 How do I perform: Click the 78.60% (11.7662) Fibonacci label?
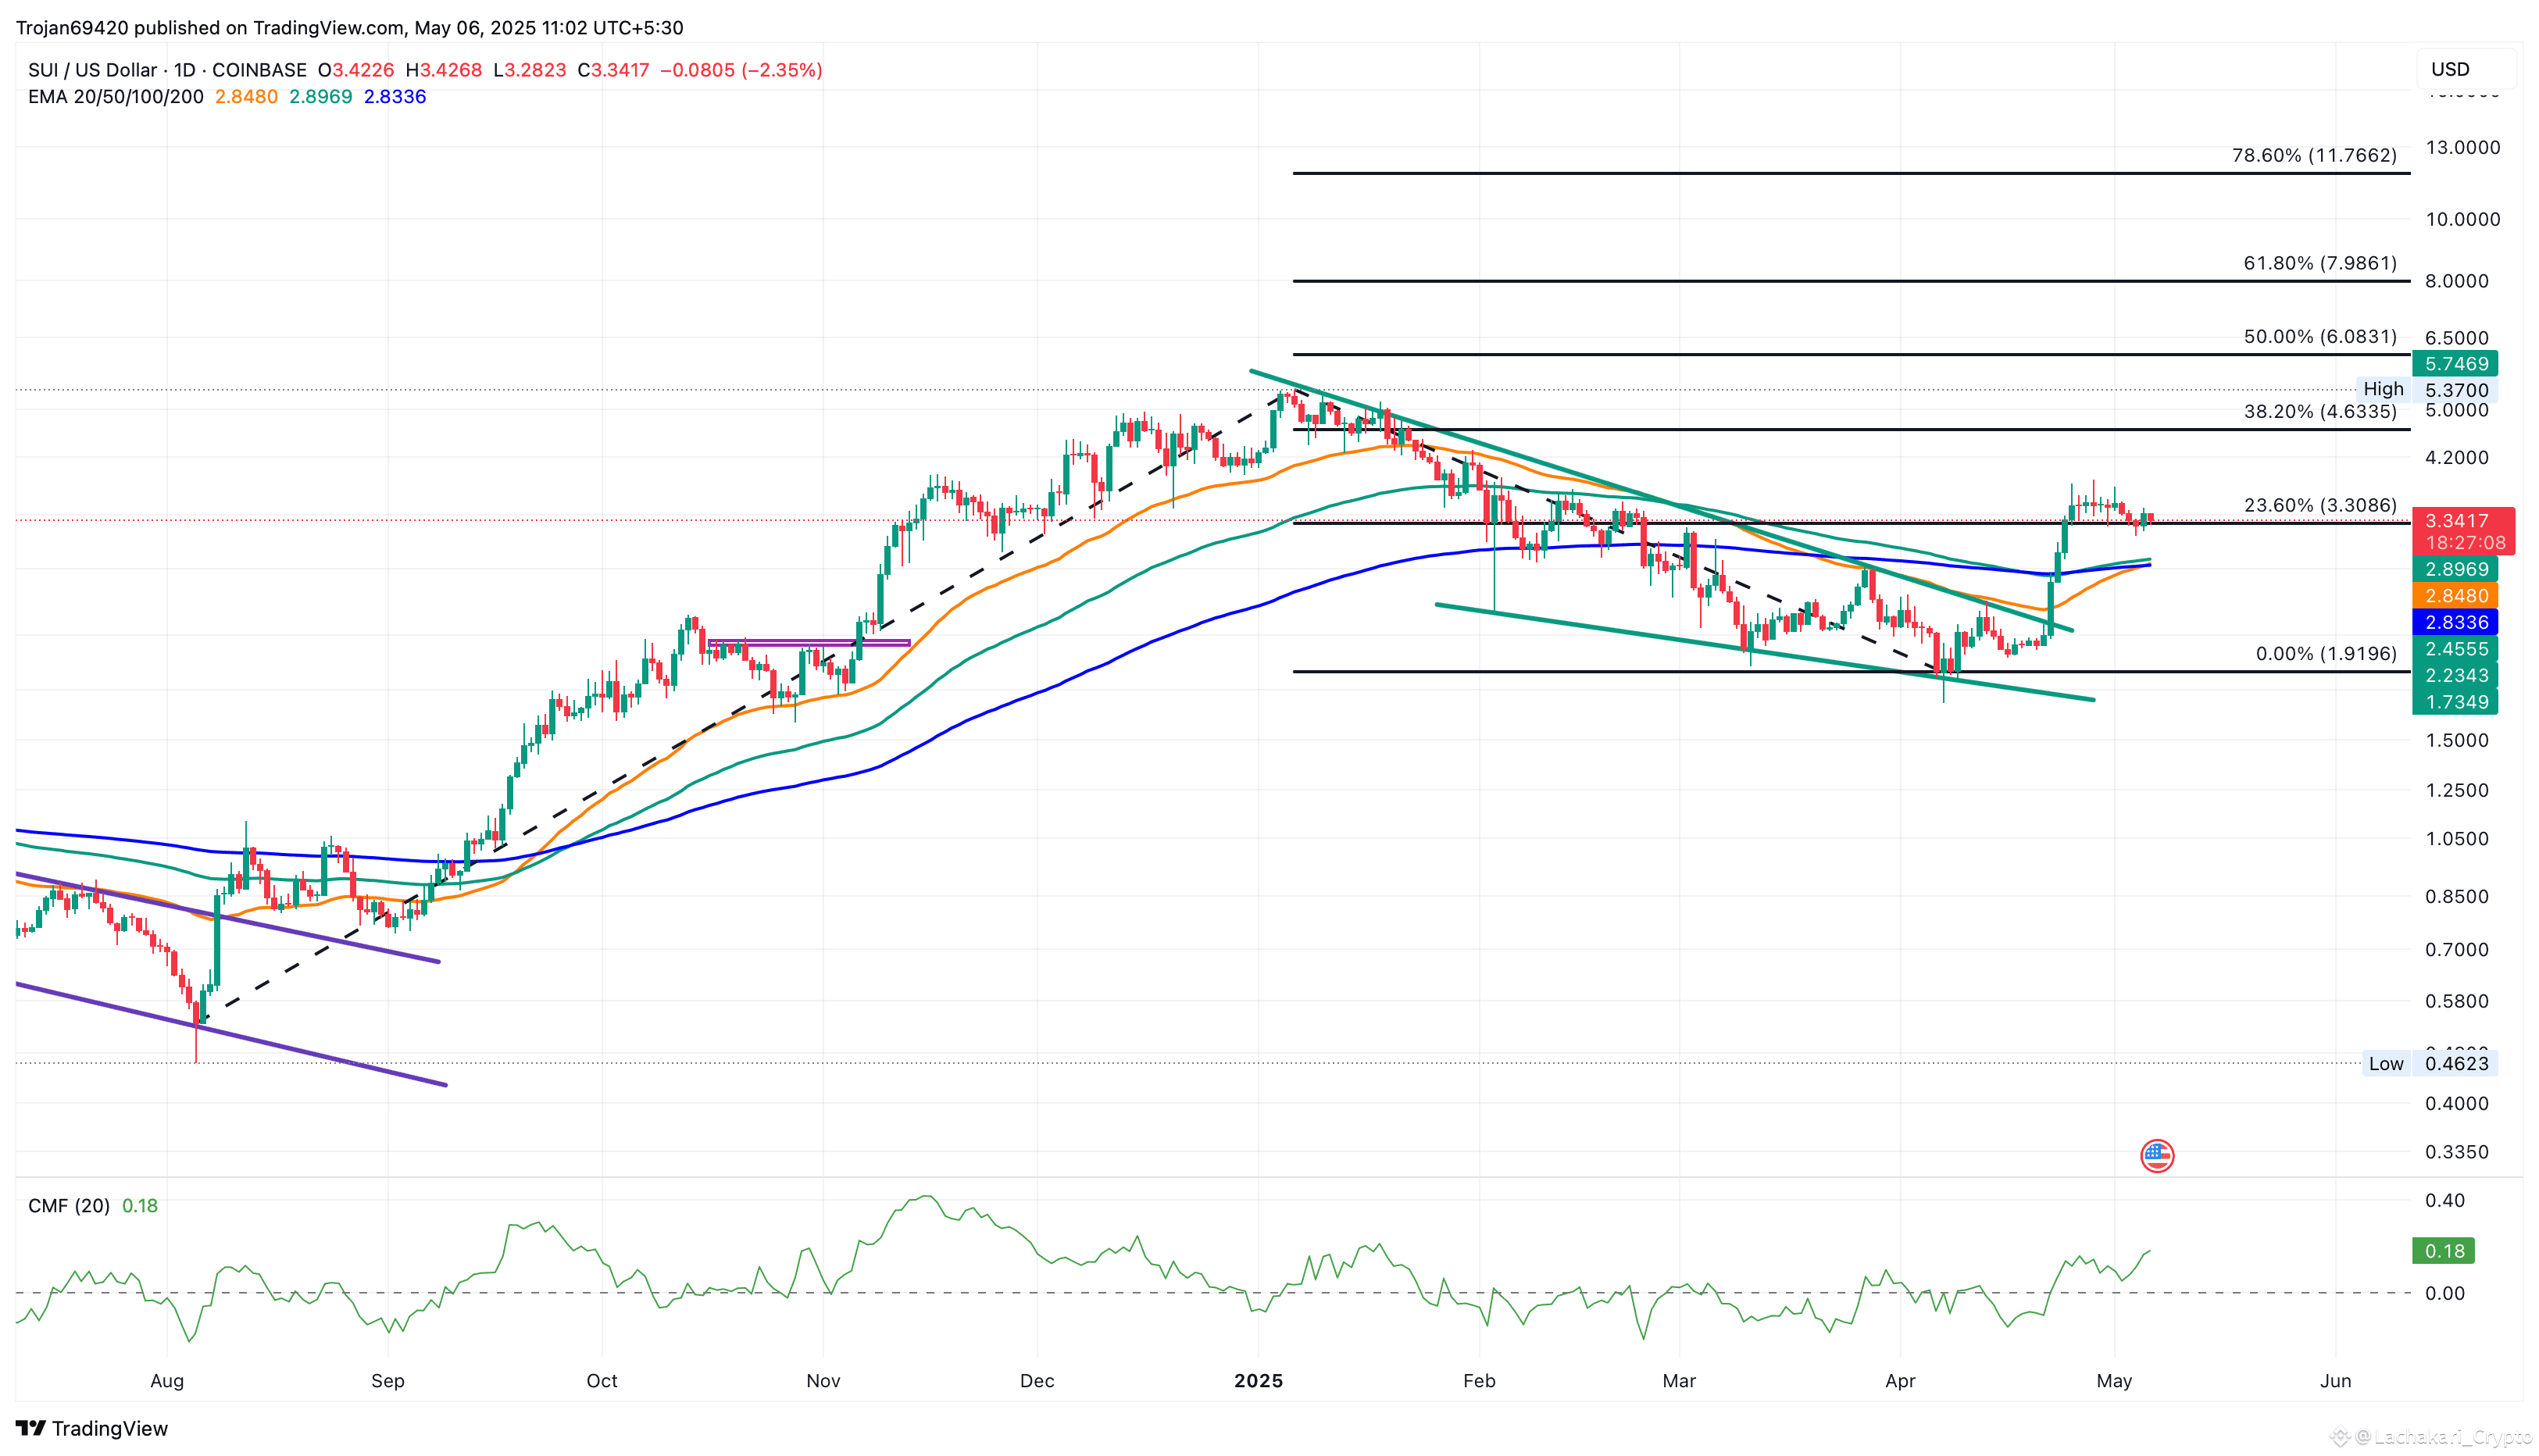2313,155
